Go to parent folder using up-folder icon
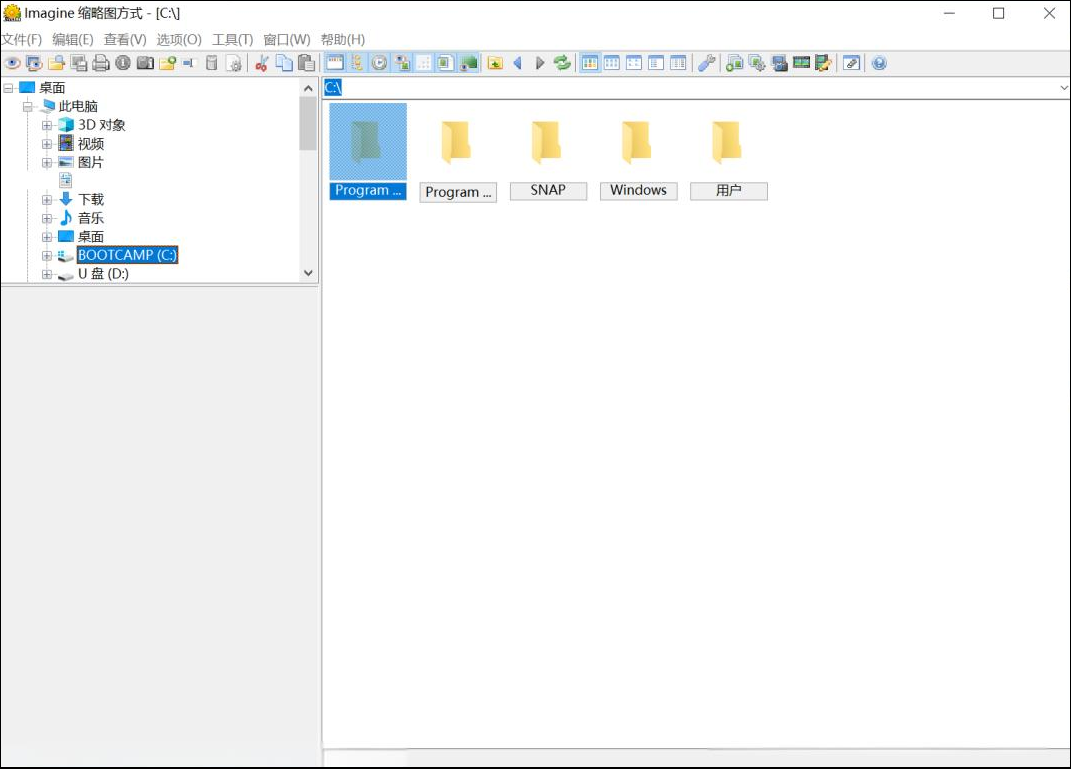1071x769 pixels. click(x=495, y=64)
